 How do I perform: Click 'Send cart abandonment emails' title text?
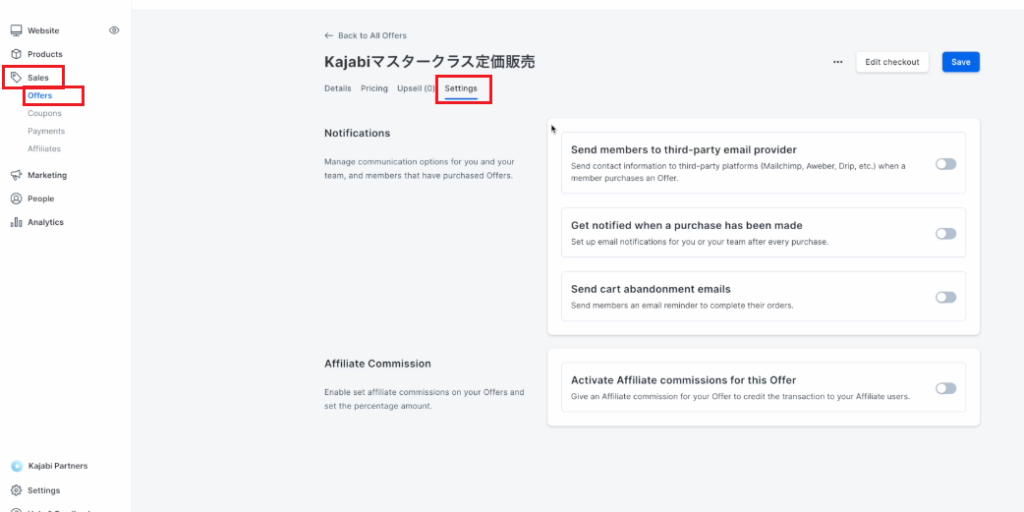(x=650, y=289)
